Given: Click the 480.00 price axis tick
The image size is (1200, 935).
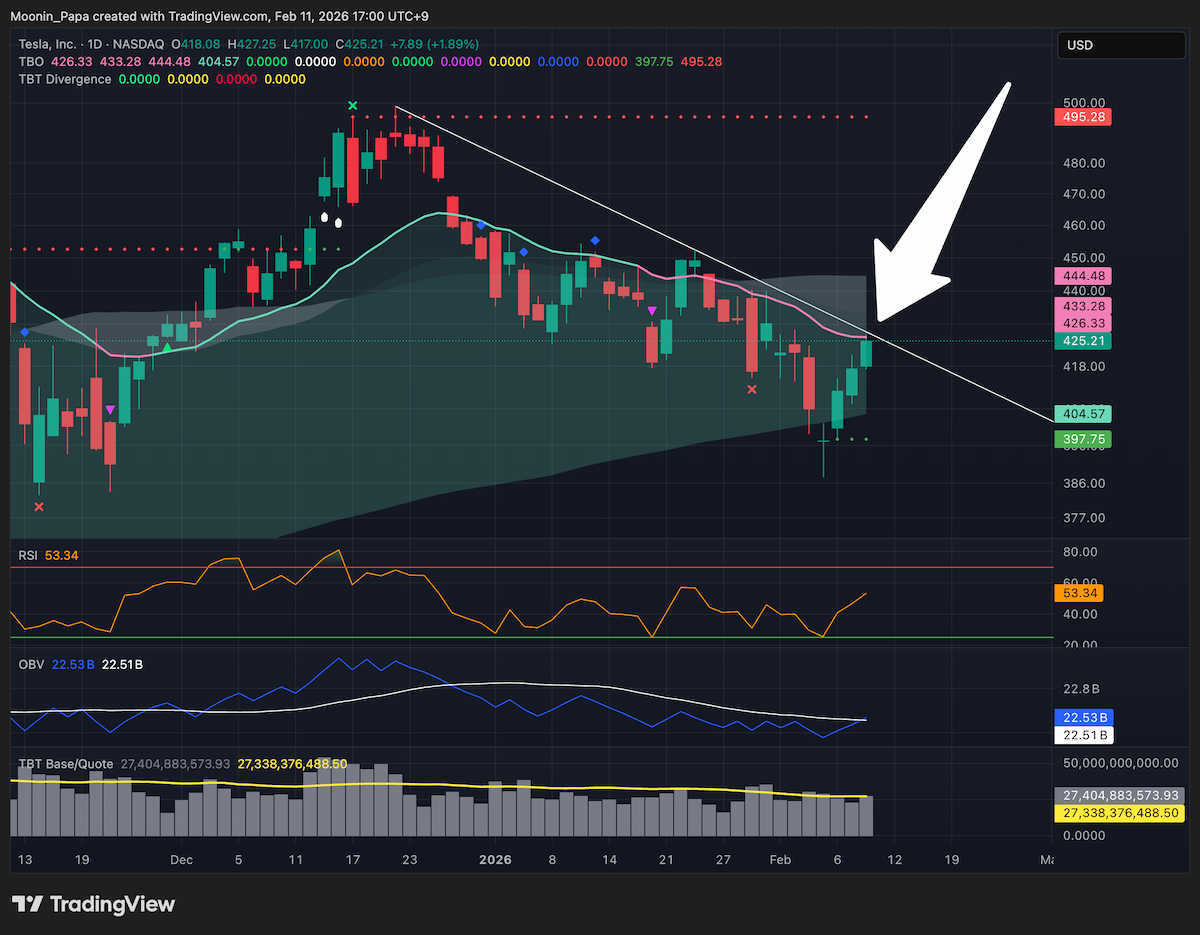Looking at the screenshot, I should 1084,163.
